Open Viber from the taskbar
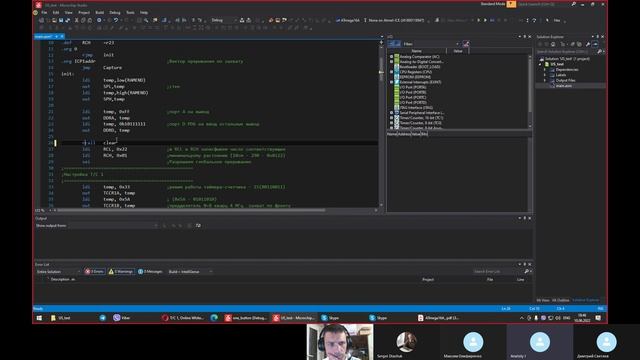The width and height of the screenshot is (640, 360). 122,318
